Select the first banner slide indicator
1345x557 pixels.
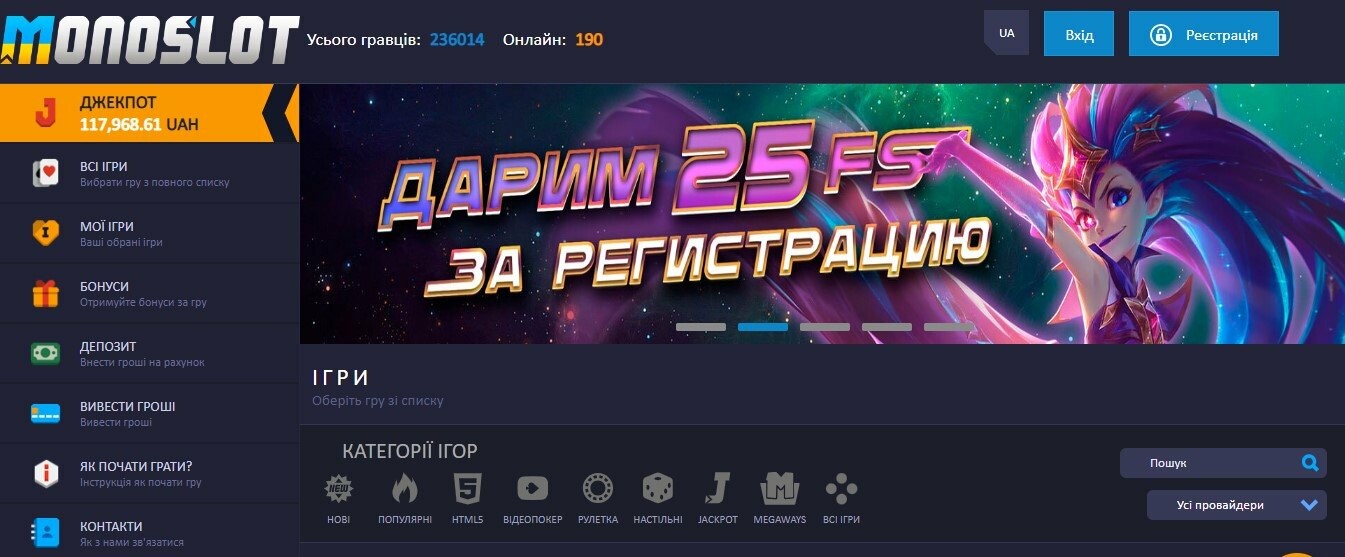701,327
